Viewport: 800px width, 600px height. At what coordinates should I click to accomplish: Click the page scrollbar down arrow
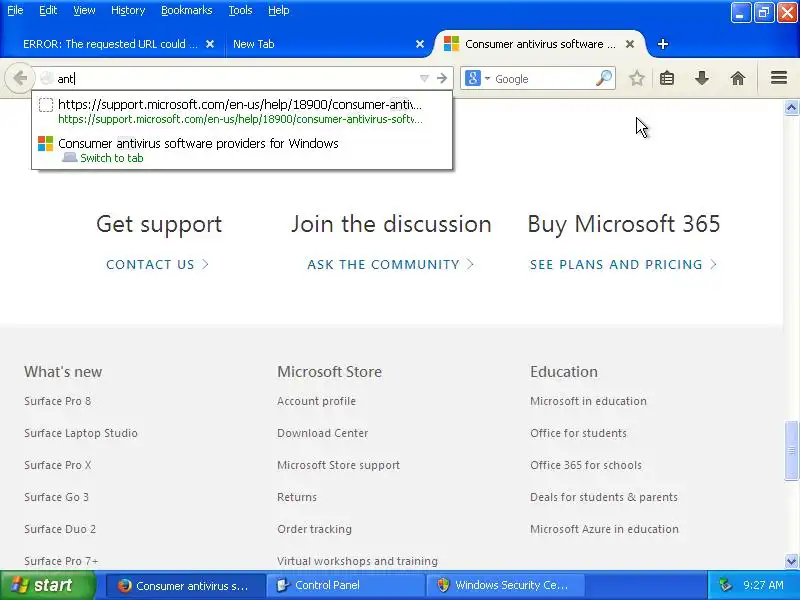point(791,561)
